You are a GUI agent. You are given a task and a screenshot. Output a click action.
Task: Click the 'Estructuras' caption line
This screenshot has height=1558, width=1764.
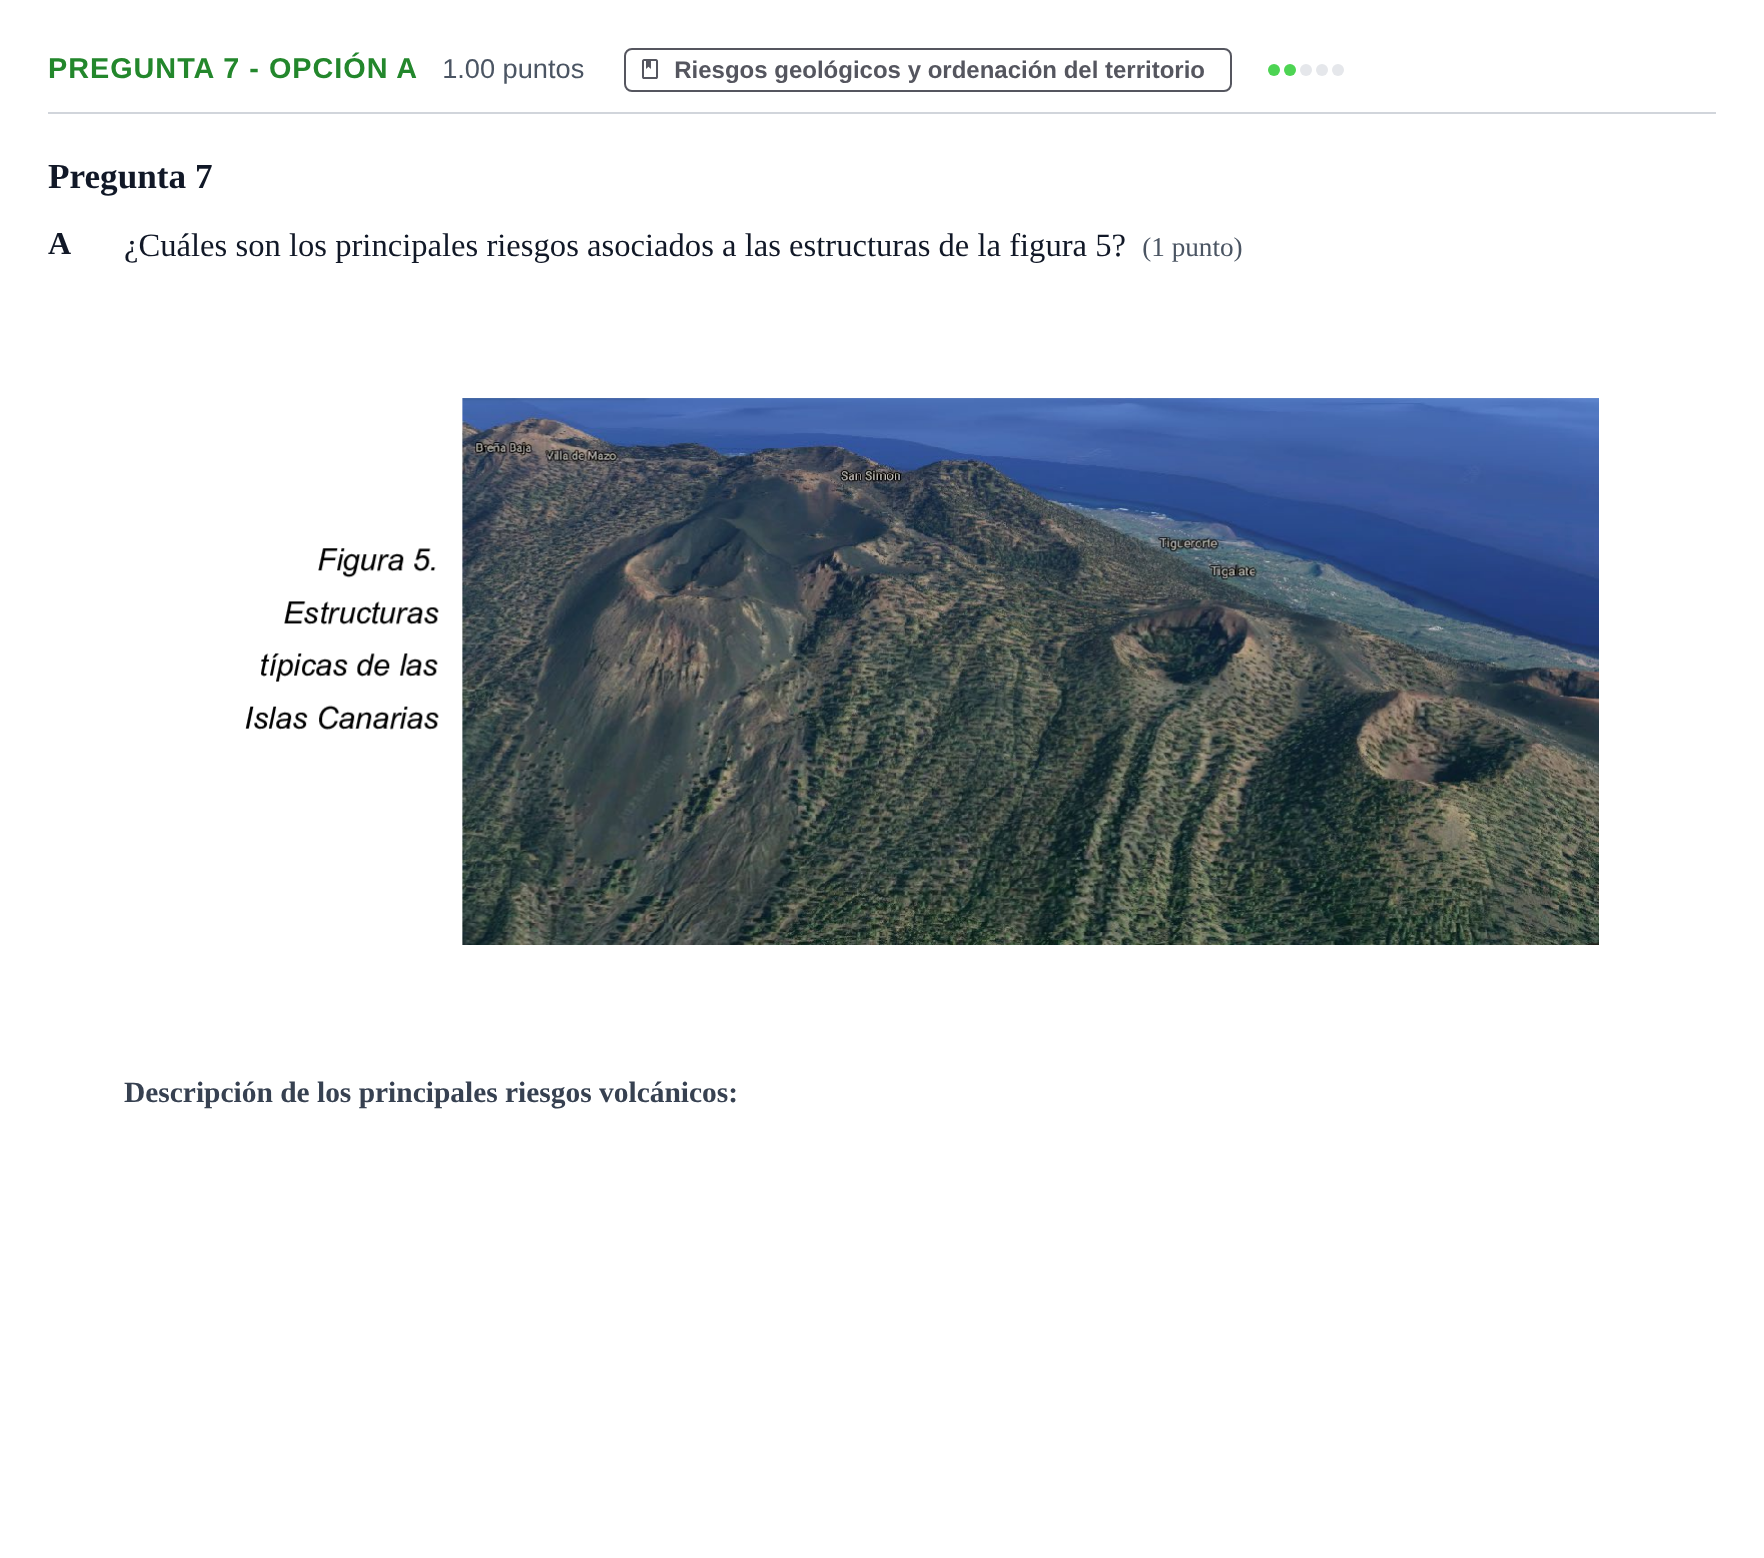pos(361,613)
